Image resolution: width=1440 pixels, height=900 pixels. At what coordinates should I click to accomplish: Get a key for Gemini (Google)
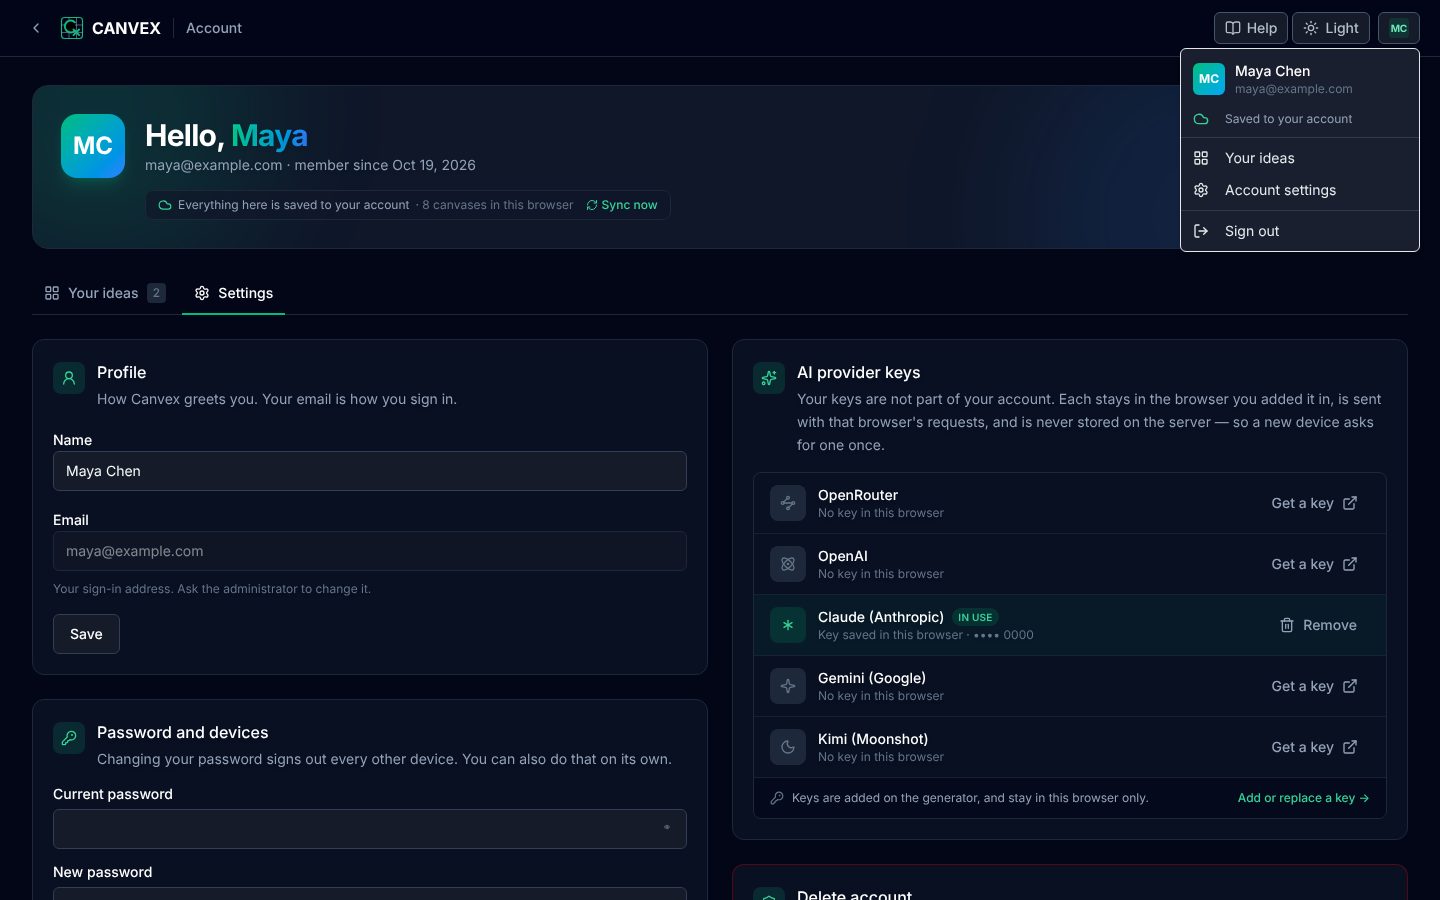tap(1314, 686)
